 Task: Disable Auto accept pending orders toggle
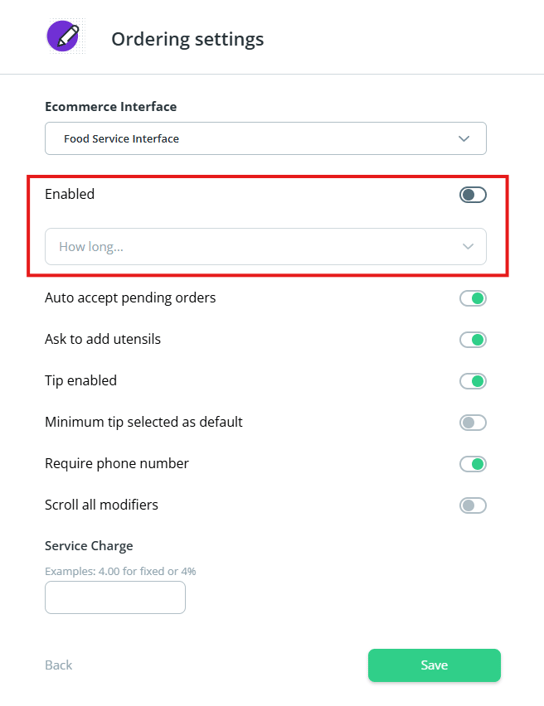473,299
